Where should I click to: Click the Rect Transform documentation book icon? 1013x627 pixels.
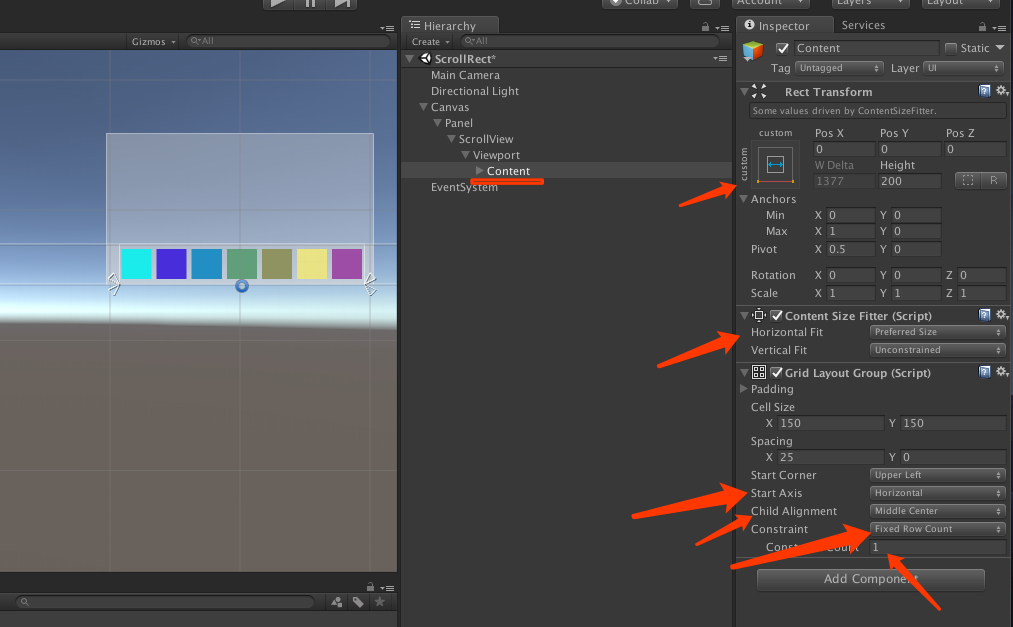(x=985, y=91)
